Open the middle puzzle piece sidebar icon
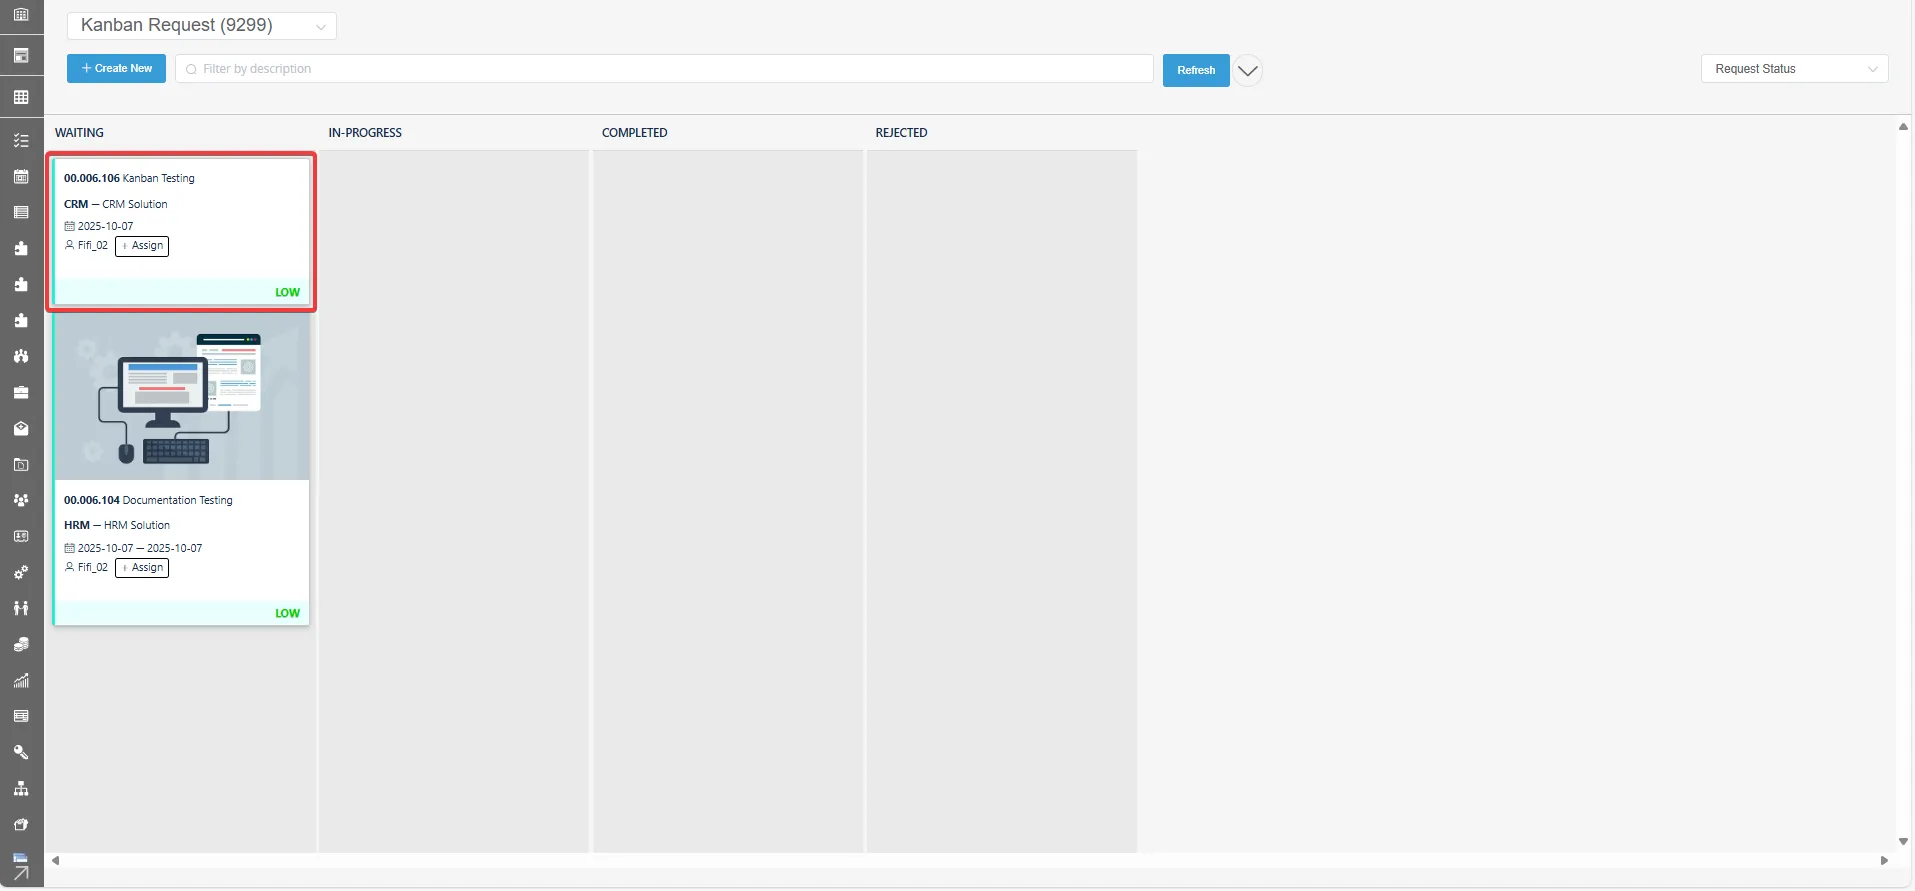Screen dimensions: 1915x891 [x=21, y=285]
